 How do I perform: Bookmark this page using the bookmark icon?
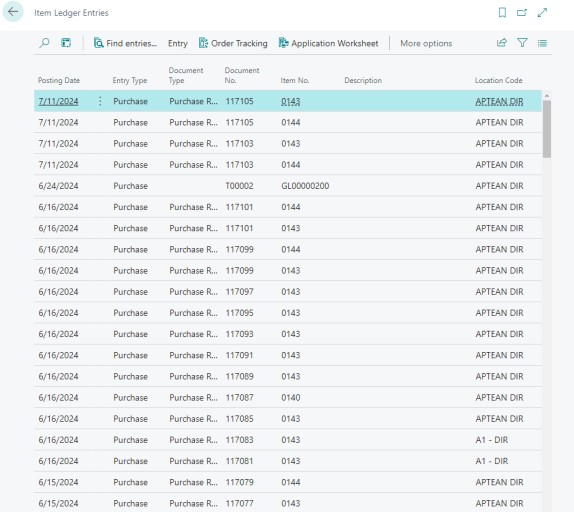click(502, 13)
